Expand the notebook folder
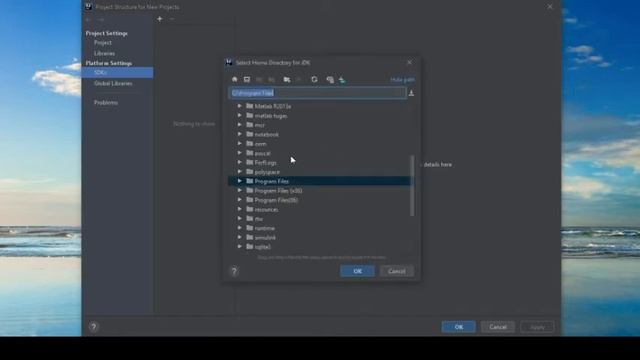 (240, 134)
